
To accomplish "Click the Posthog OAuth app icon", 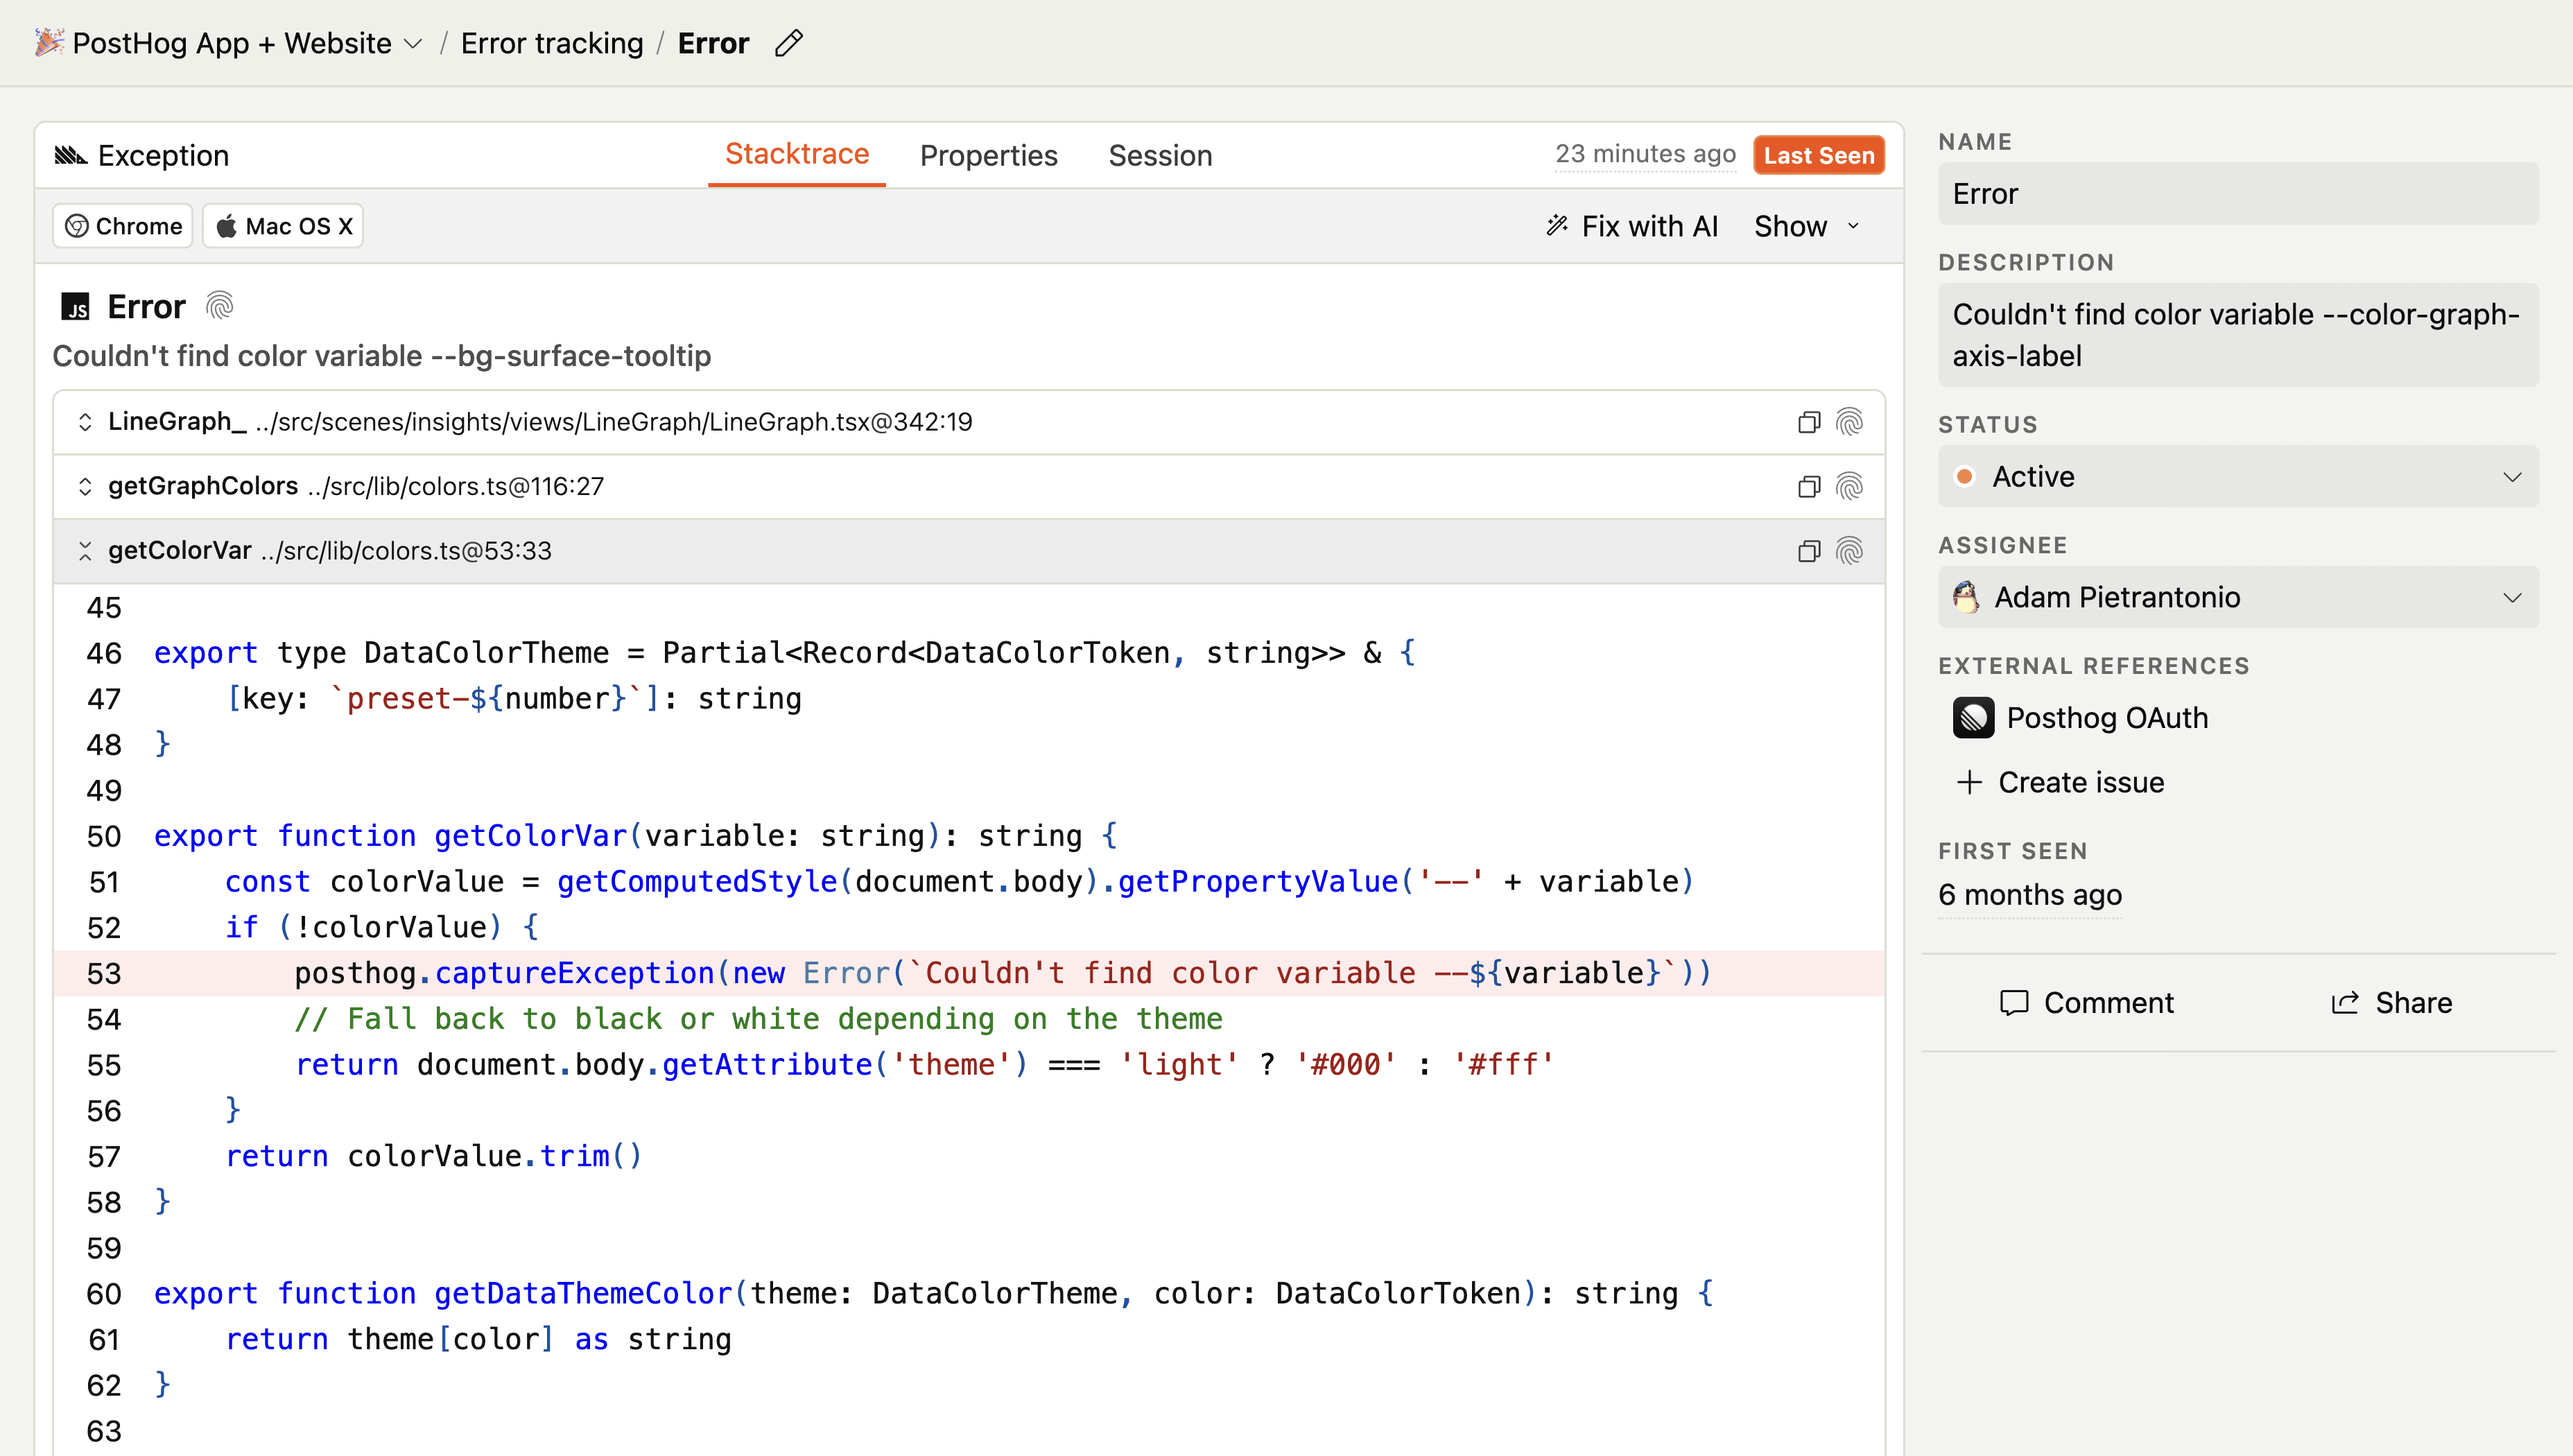I will (1973, 718).
